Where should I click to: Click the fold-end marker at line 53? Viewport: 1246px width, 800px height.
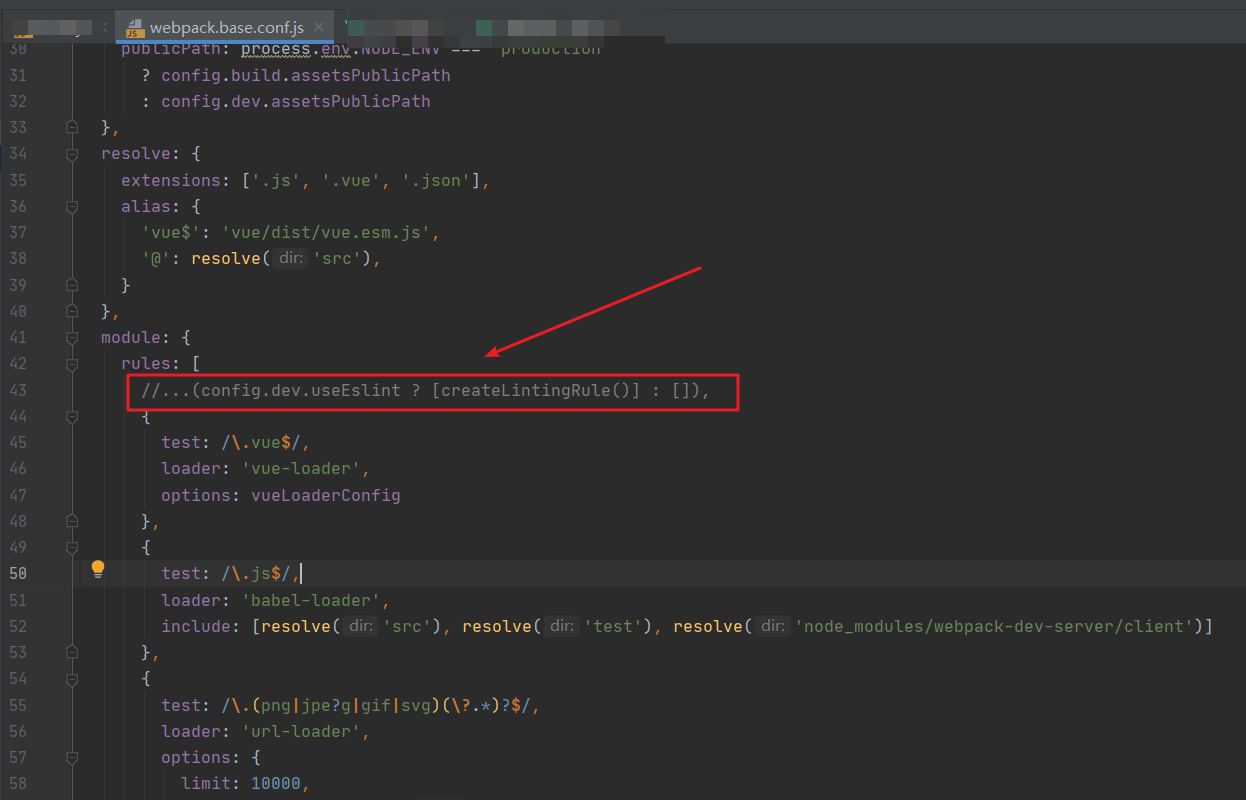(x=71, y=651)
